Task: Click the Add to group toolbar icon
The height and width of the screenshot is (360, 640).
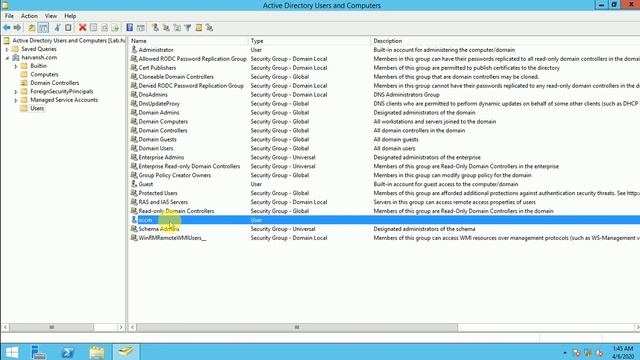Action: tap(209, 28)
